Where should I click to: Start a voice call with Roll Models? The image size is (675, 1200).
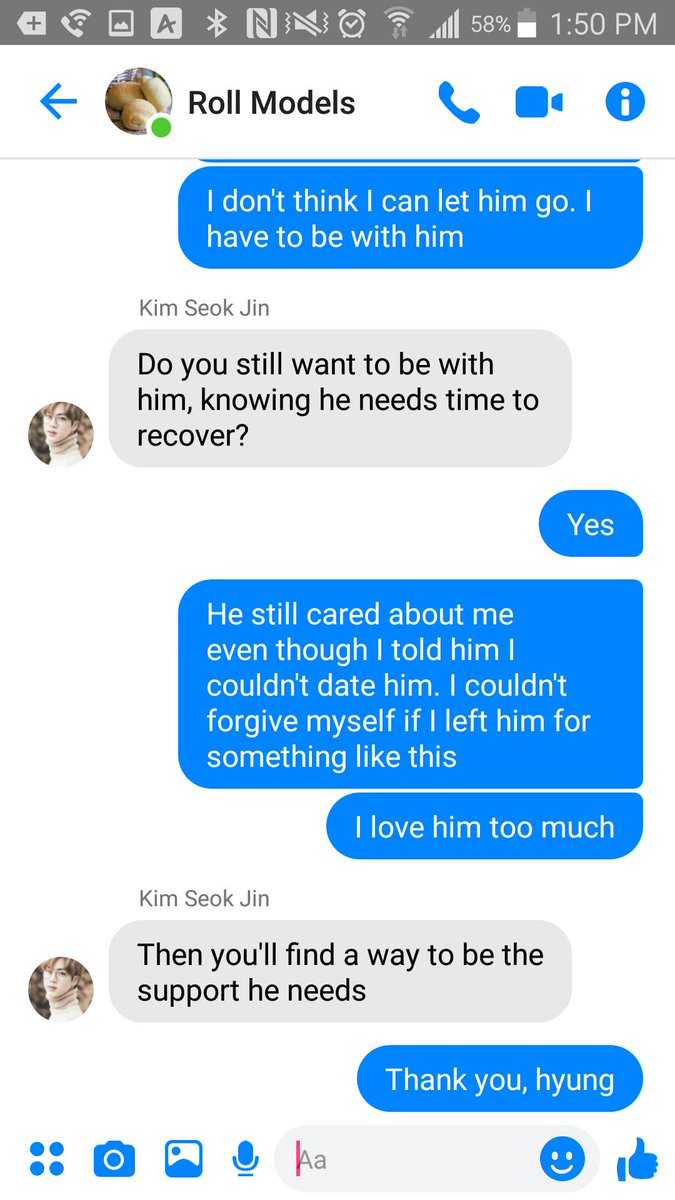coord(459,102)
